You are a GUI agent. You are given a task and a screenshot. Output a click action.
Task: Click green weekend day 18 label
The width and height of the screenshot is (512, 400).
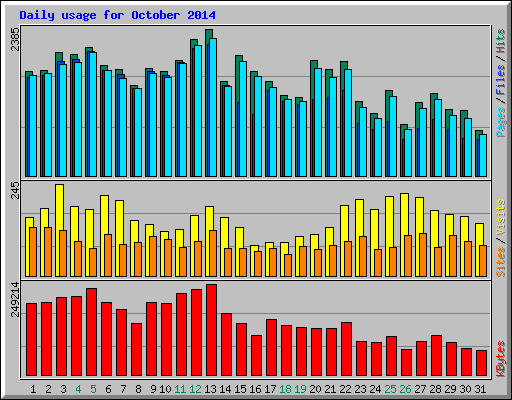[285, 389]
